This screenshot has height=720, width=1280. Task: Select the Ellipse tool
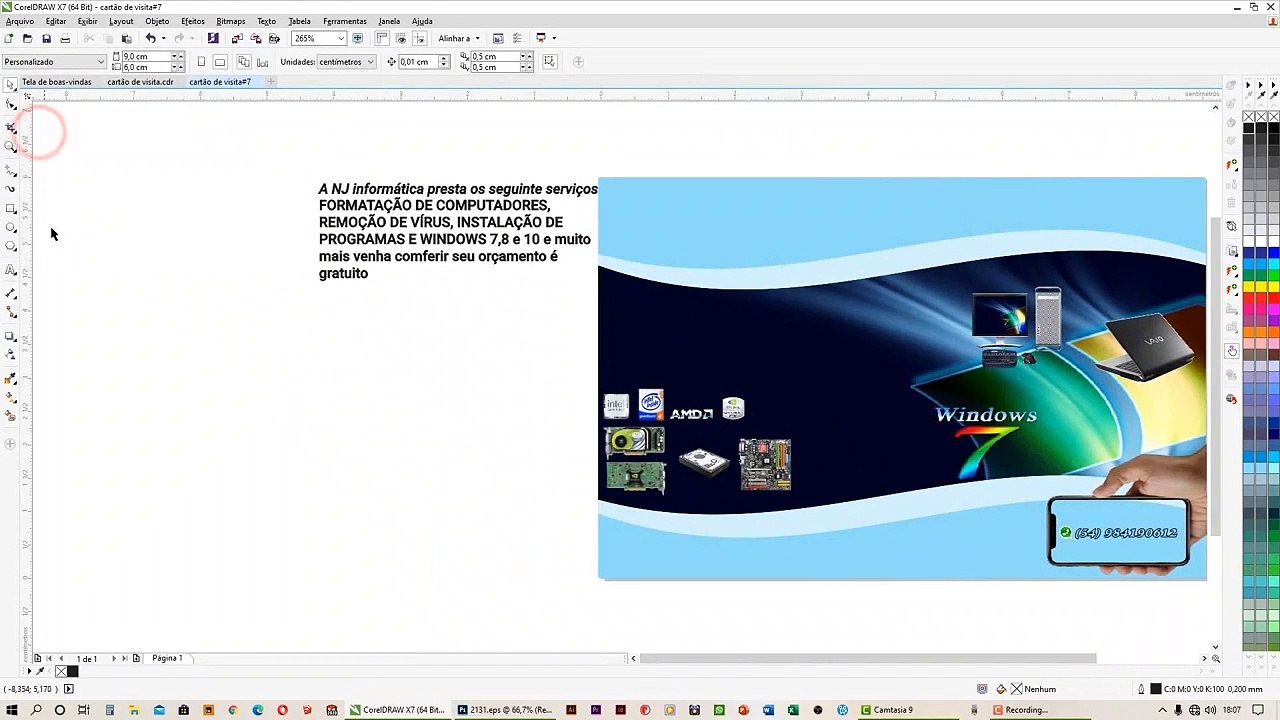[11, 228]
